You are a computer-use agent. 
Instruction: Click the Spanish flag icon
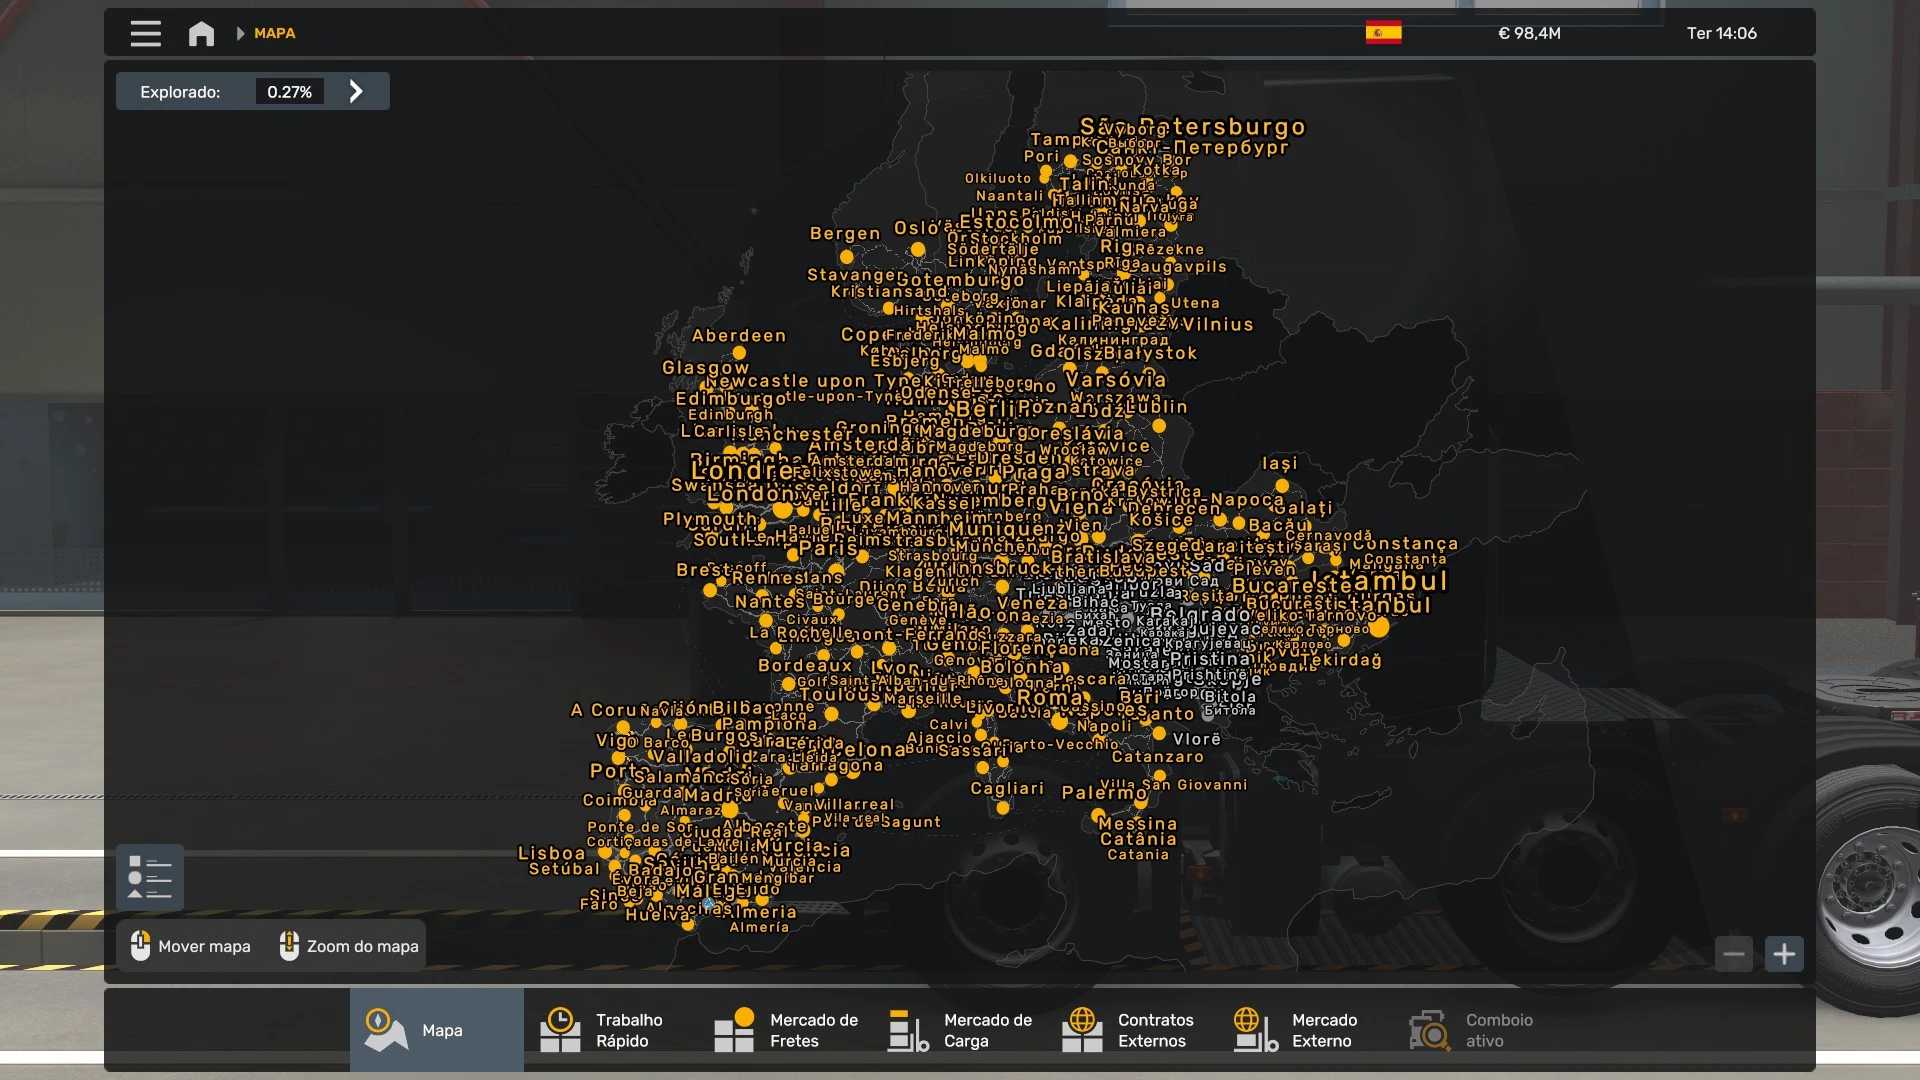pyautogui.click(x=1383, y=33)
